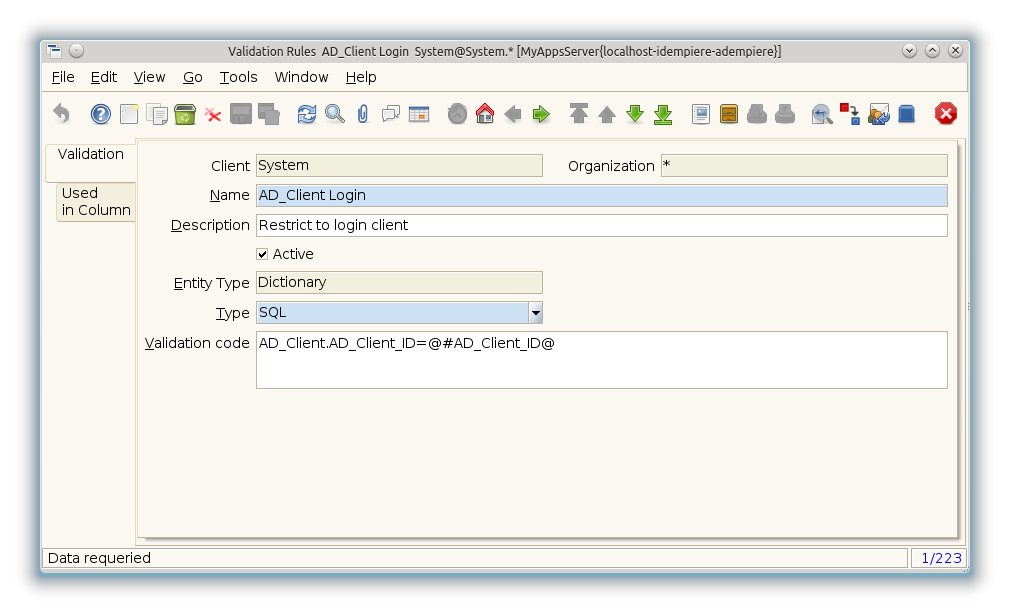Select the Validation tab

91,155
